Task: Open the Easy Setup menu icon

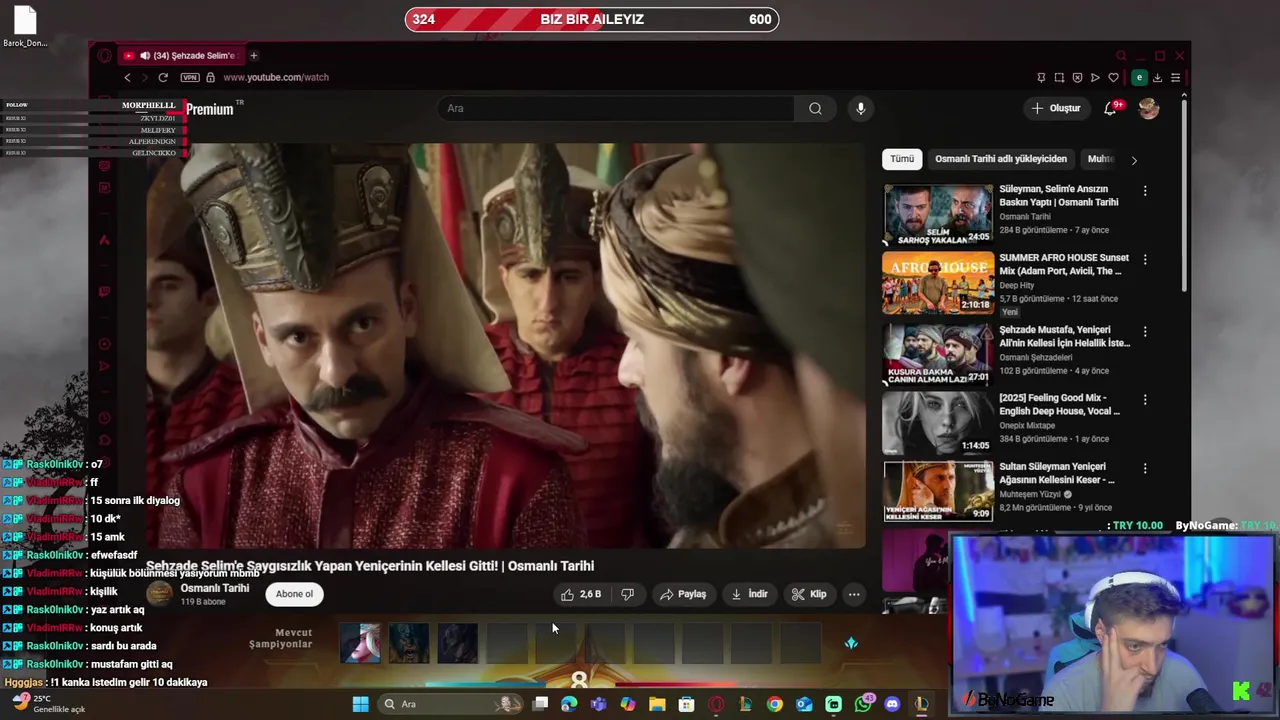Action: click(1176, 77)
